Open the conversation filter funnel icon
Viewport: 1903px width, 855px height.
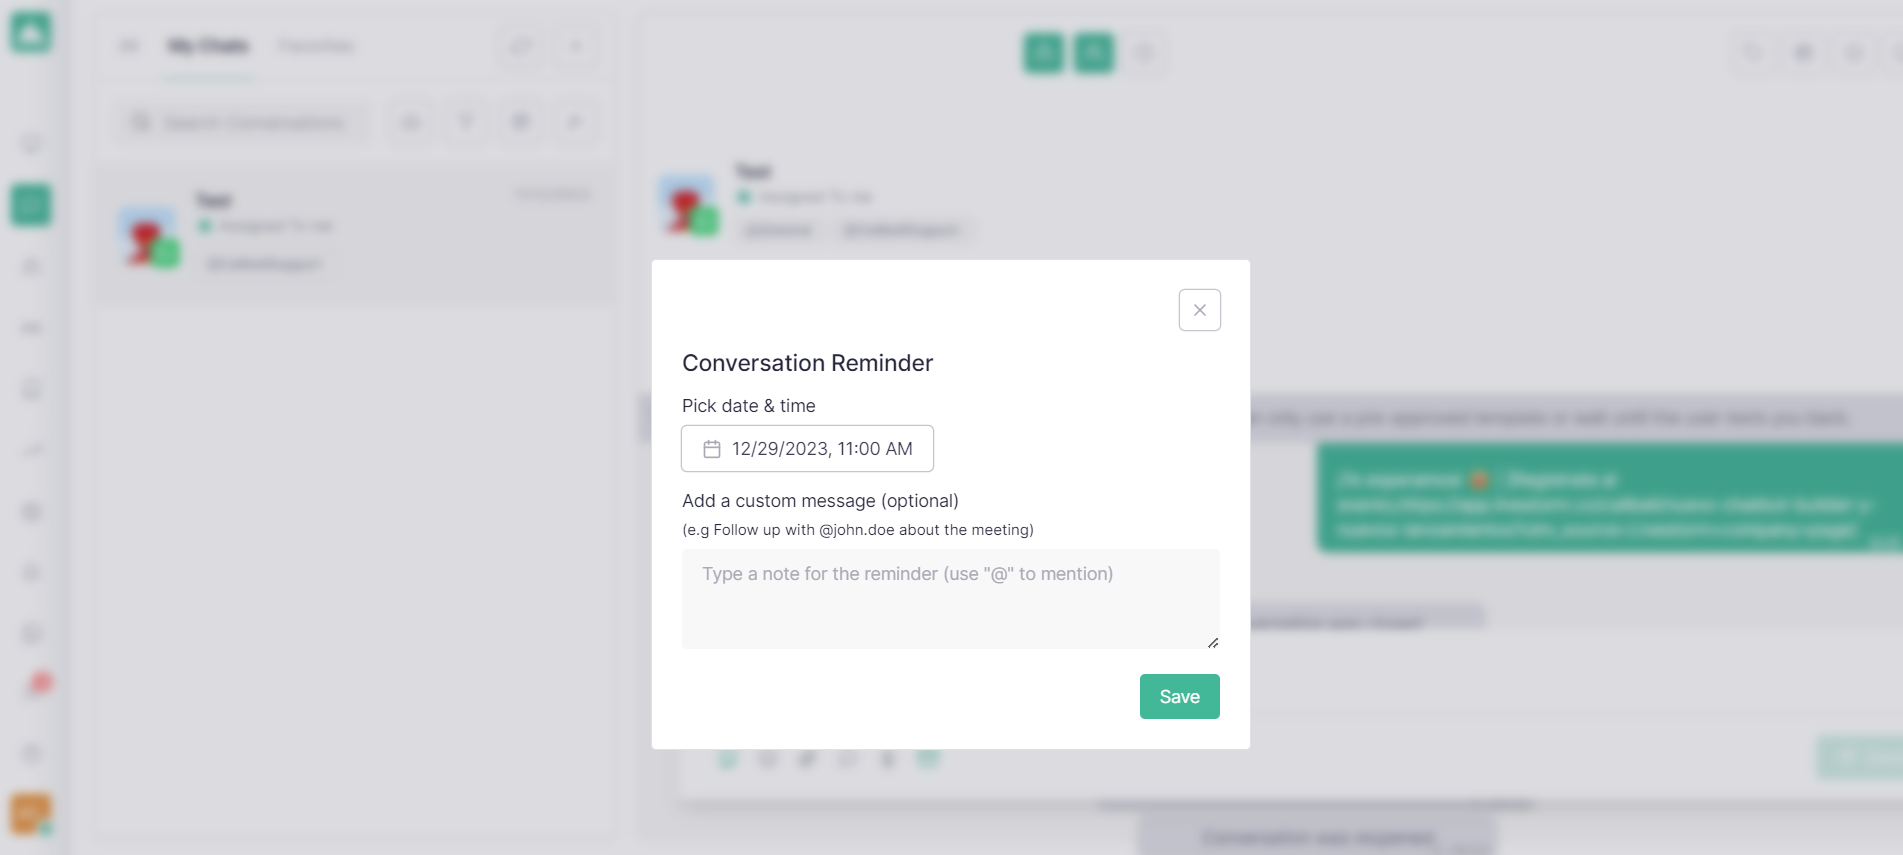[x=466, y=122]
